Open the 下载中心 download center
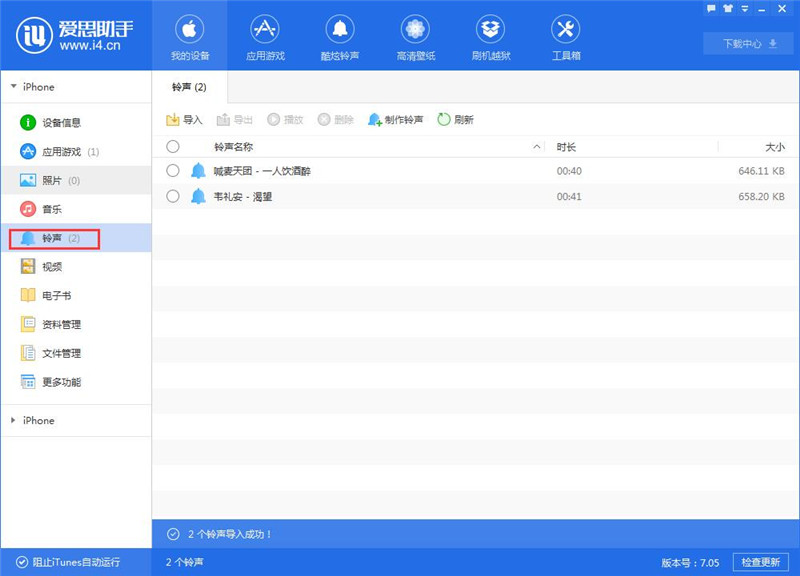800x576 pixels. [x=746, y=43]
